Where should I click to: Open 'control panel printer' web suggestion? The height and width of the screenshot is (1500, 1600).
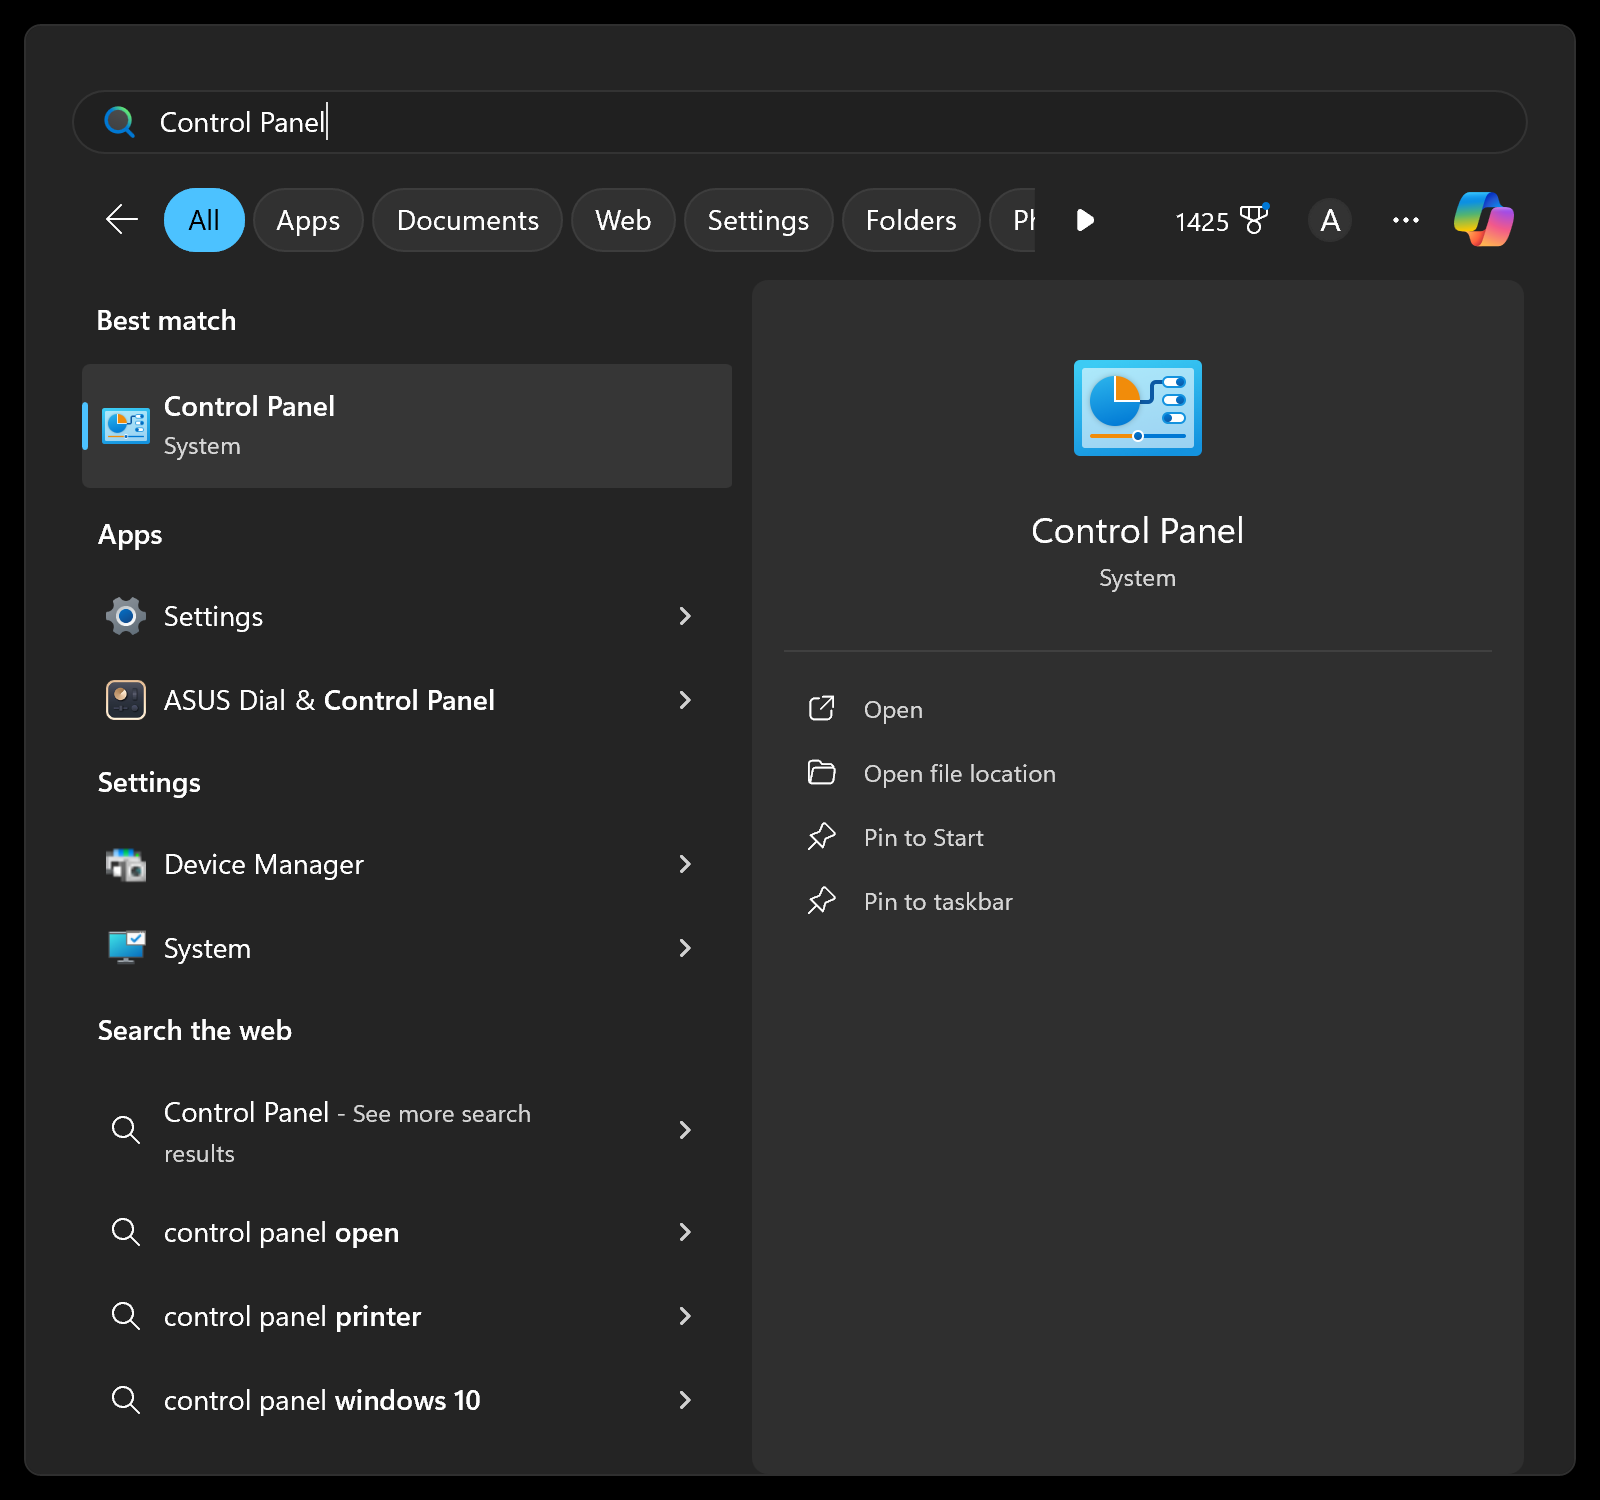[407, 1316]
